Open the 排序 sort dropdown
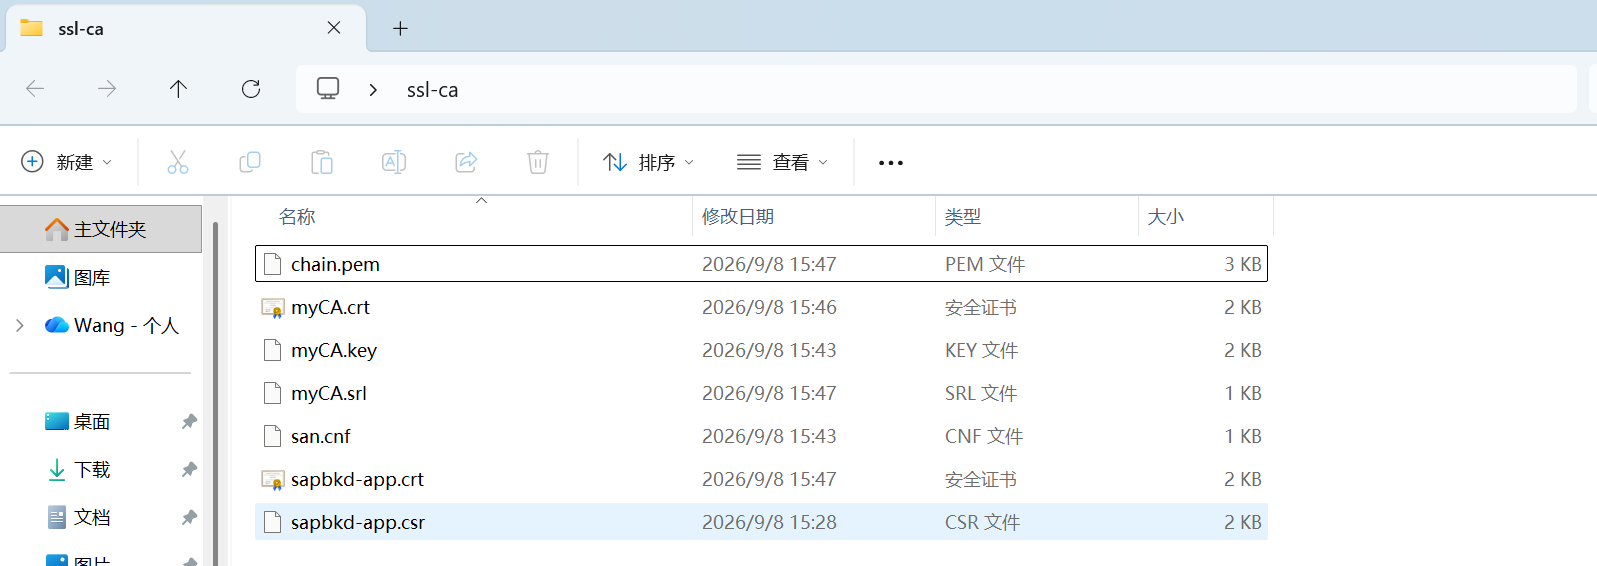Viewport: 1597px width, 566px height. pyautogui.click(x=649, y=162)
